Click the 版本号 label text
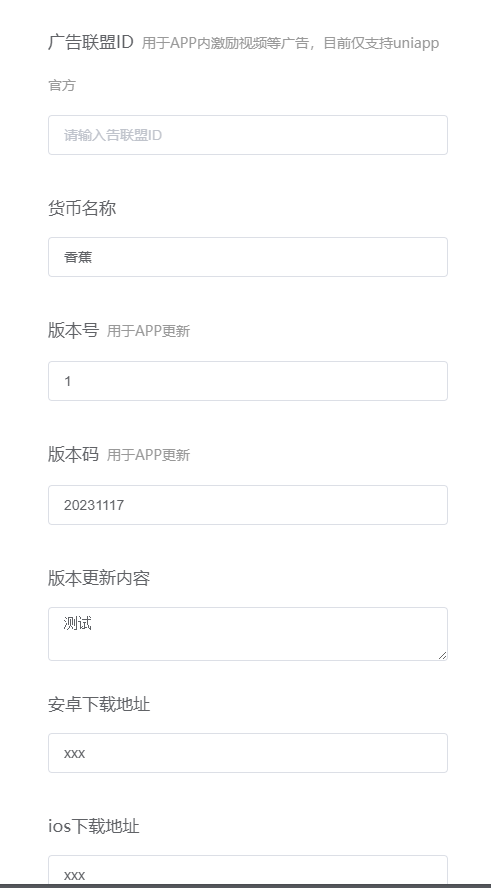Viewport: 491px width, 888px height. [x=74, y=330]
